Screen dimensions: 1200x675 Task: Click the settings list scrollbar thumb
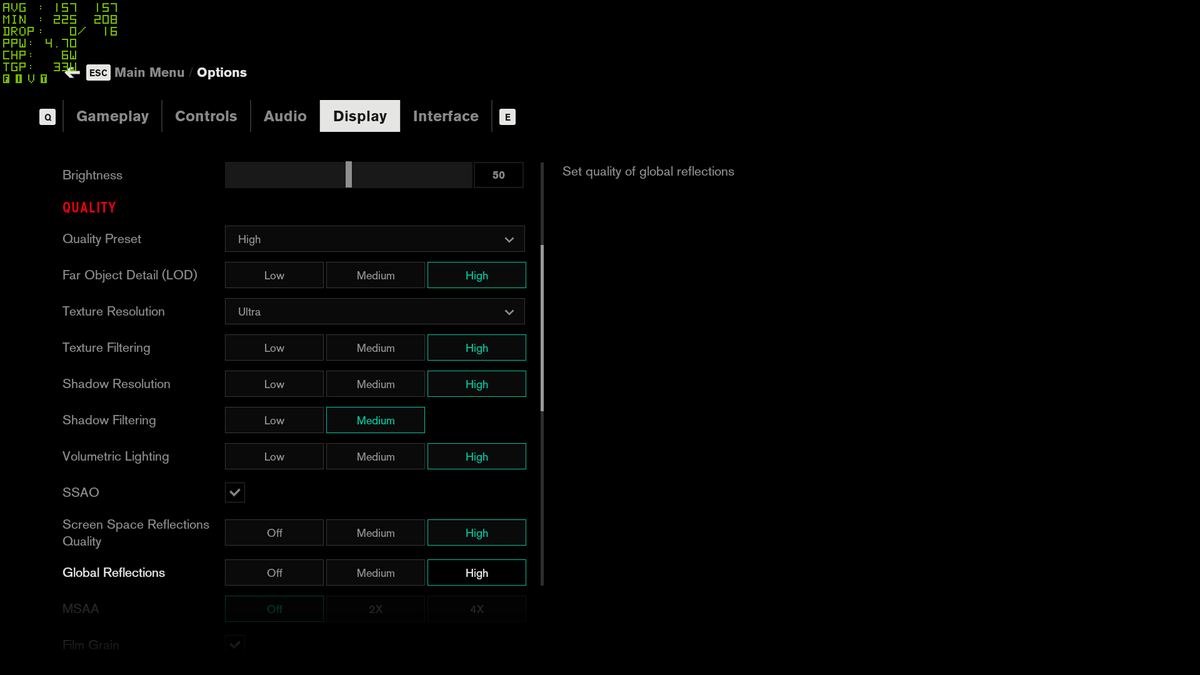click(542, 328)
